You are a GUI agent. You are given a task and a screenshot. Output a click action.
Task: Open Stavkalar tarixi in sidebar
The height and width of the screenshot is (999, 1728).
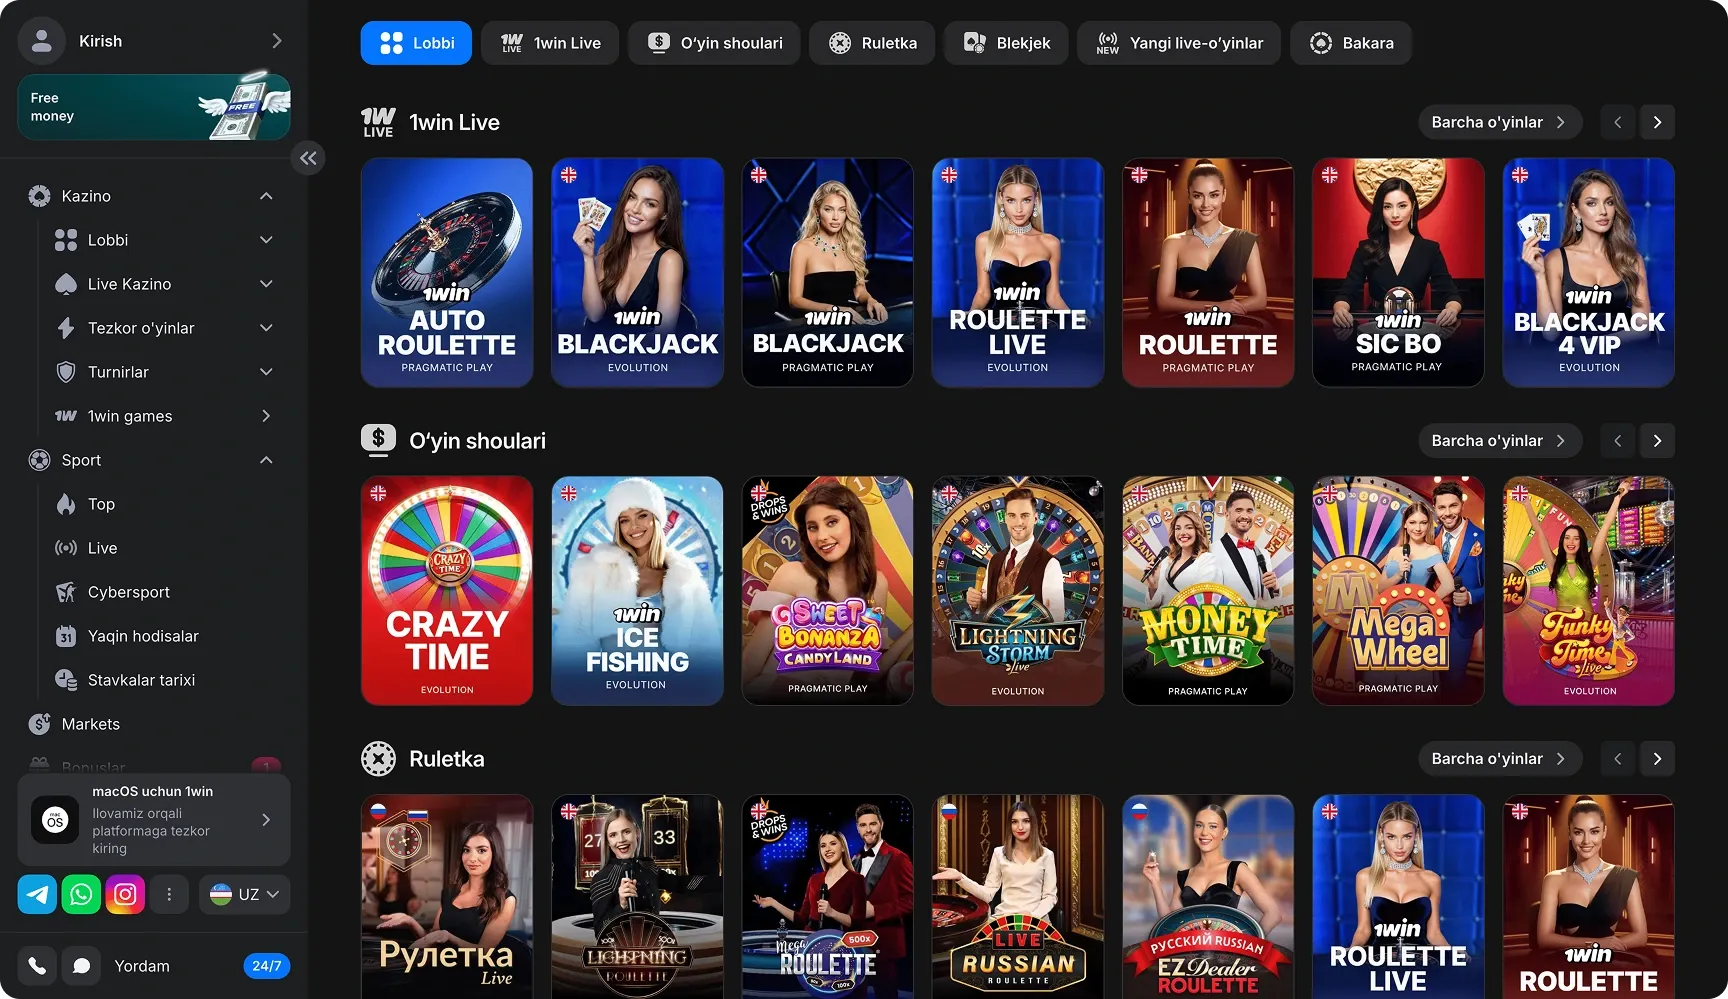point(141,680)
